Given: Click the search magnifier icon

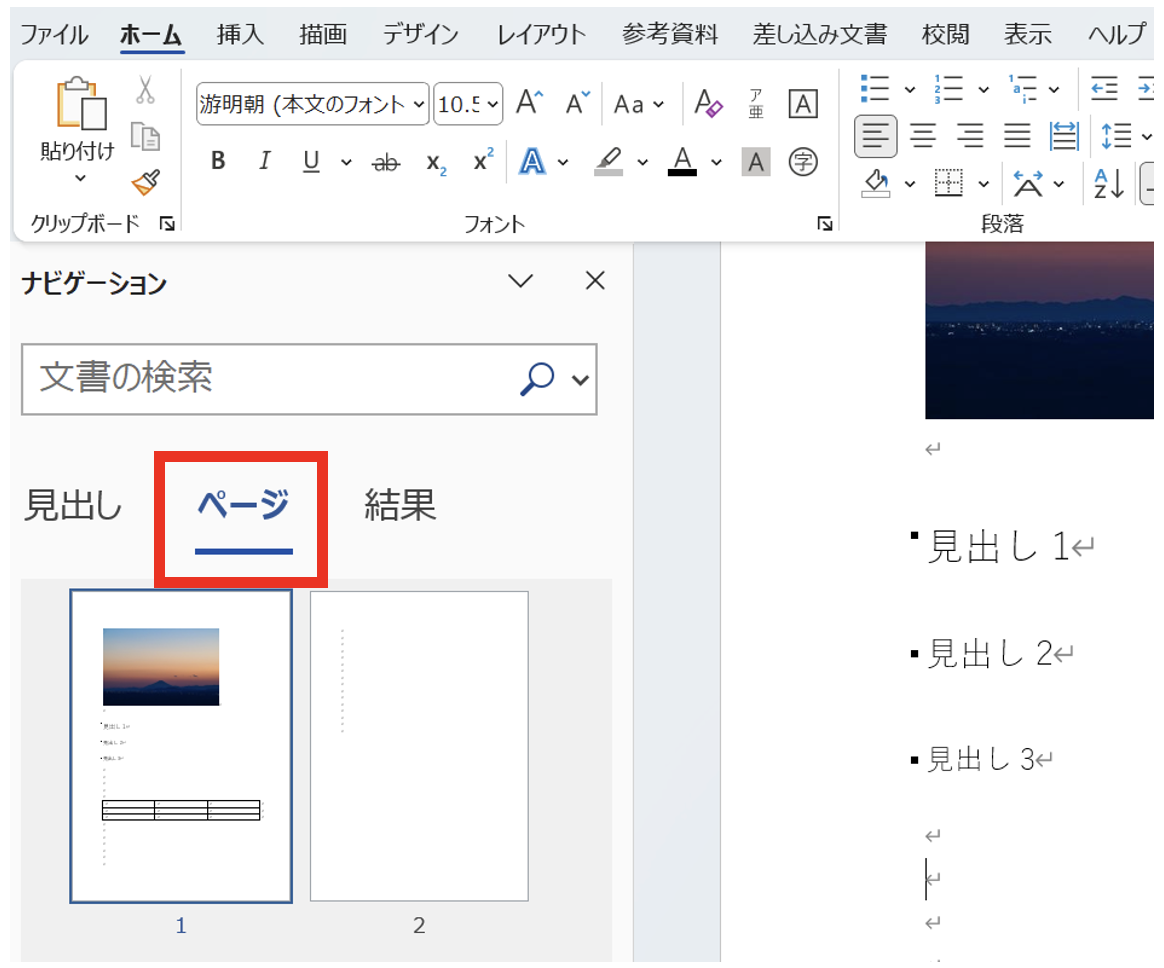Looking at the screenshot, I should 538,379.
